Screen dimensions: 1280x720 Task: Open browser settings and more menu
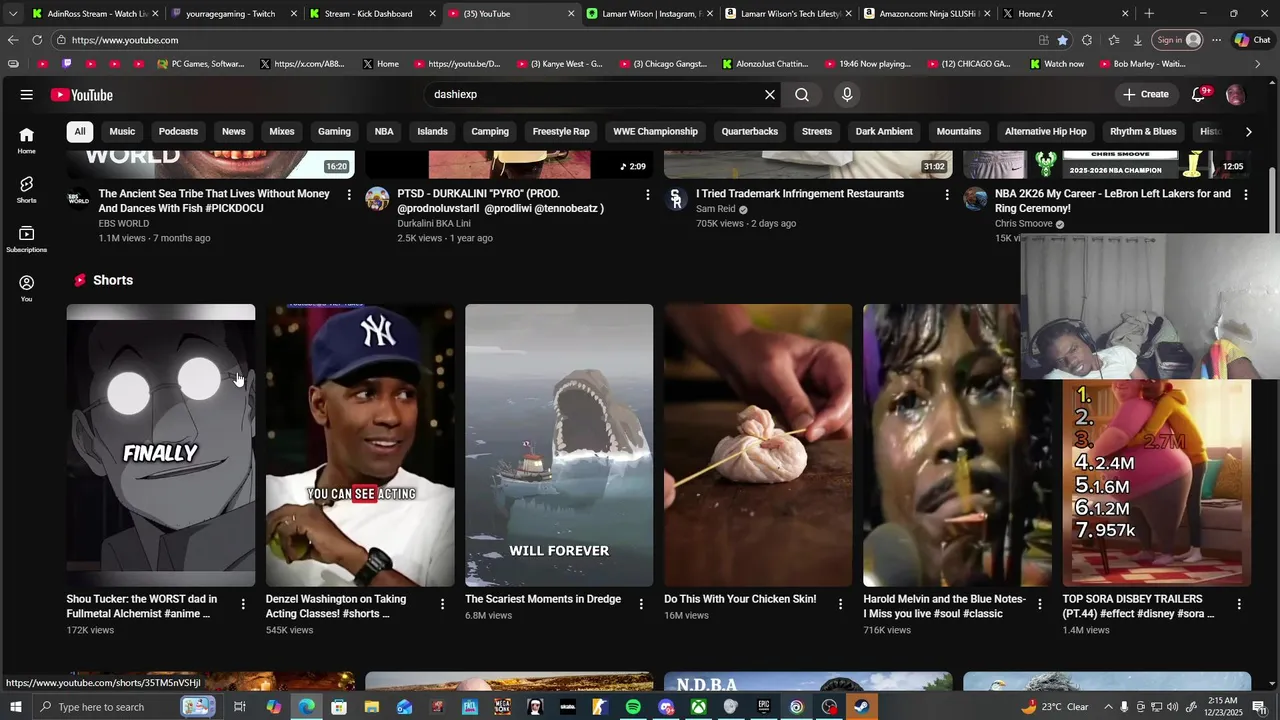pos(1216,40)
